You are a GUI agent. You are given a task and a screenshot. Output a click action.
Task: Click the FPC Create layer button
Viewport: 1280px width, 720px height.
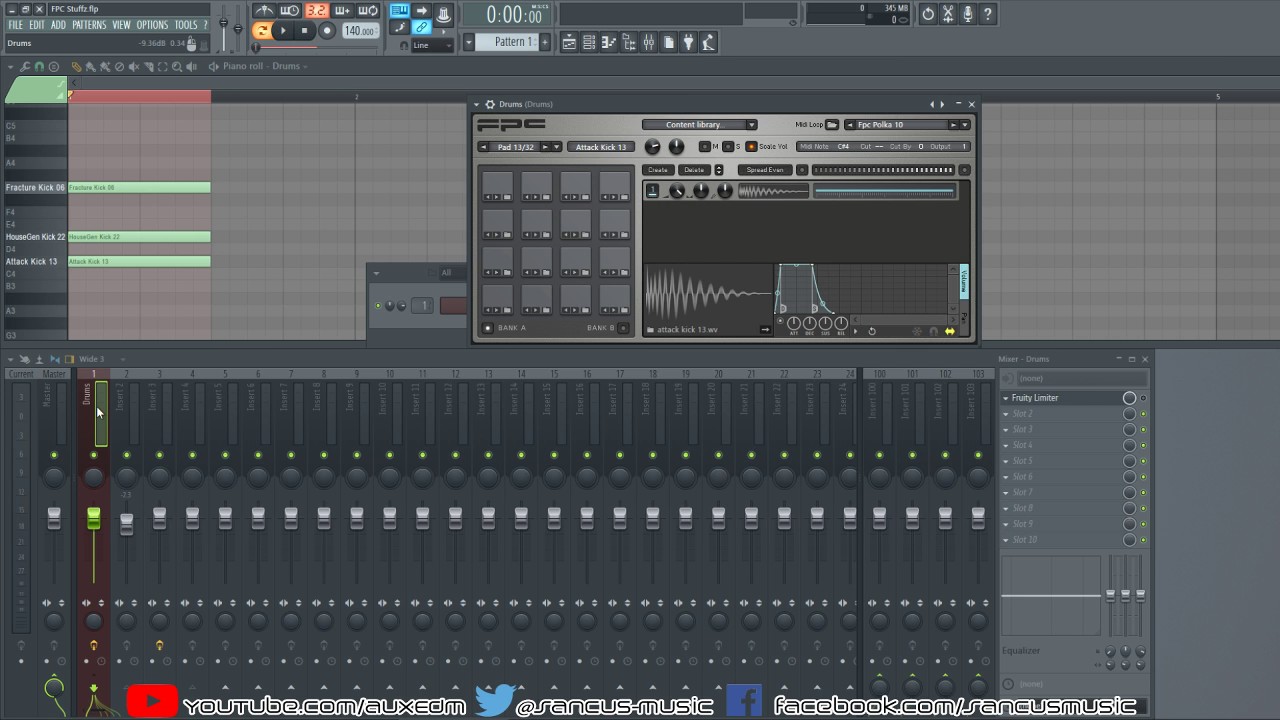[658, 170]
